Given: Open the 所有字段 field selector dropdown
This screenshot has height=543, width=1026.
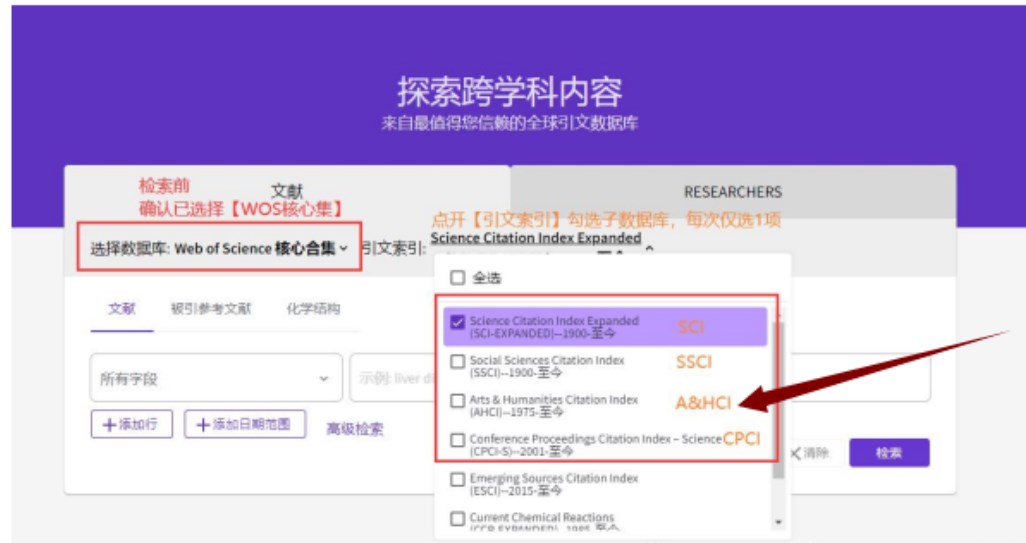Looking at the screenshot, I should coord(216,377).
